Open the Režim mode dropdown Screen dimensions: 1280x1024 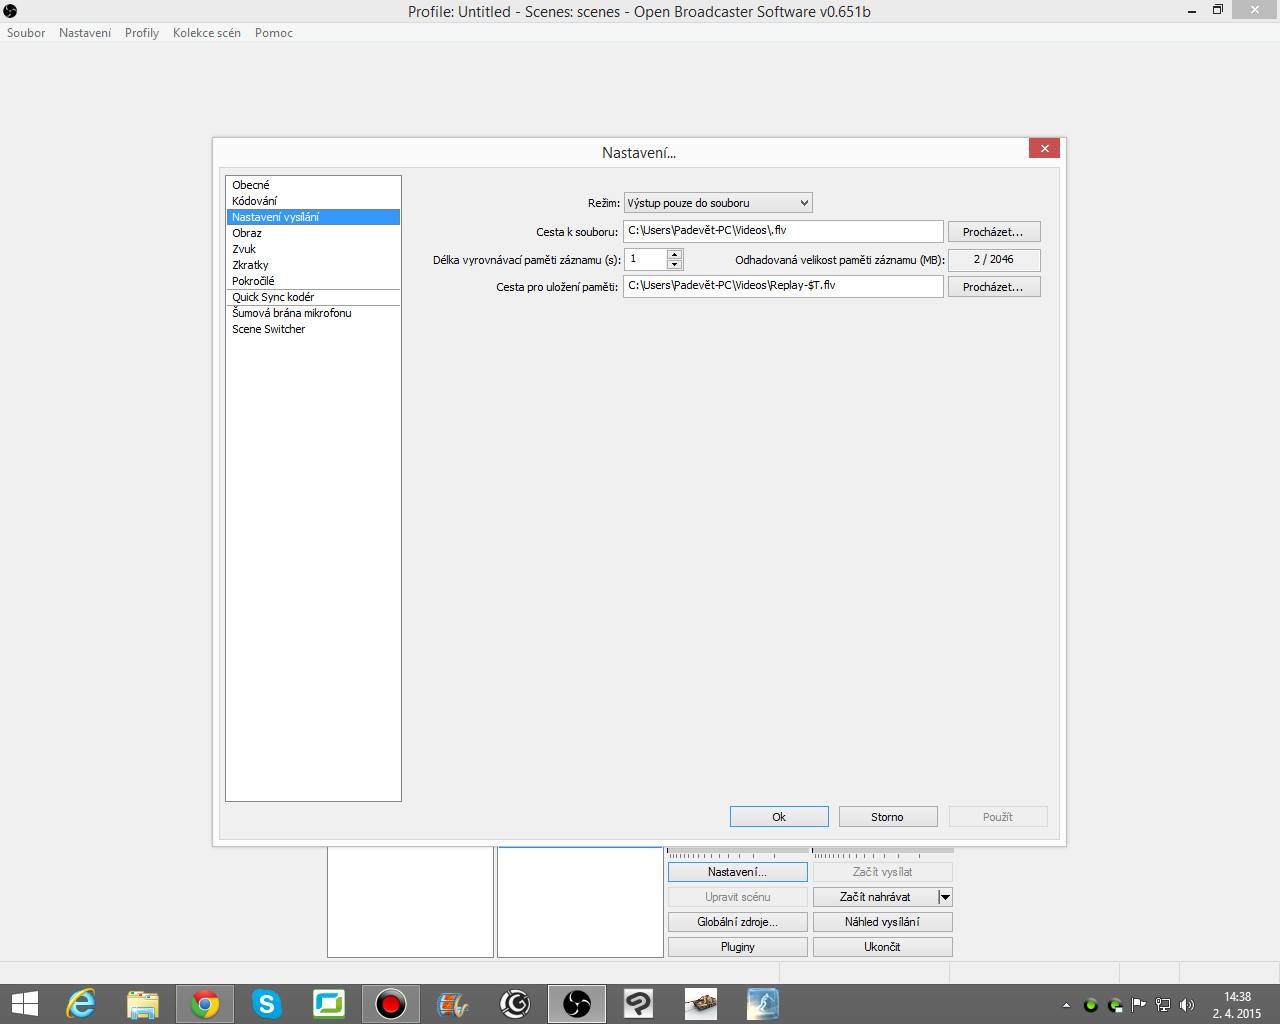(x=718, y=203)
